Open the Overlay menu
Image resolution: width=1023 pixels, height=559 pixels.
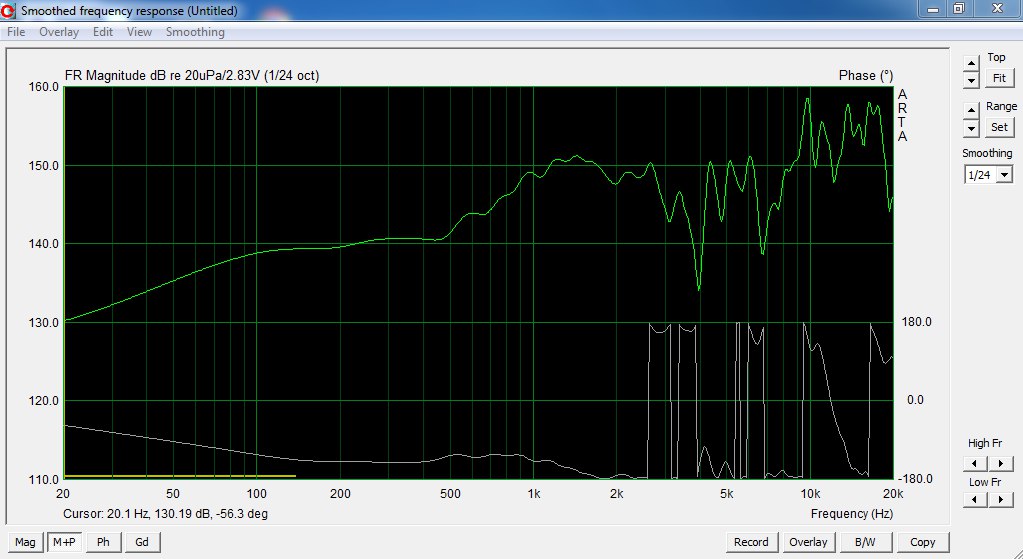[59, 32]
